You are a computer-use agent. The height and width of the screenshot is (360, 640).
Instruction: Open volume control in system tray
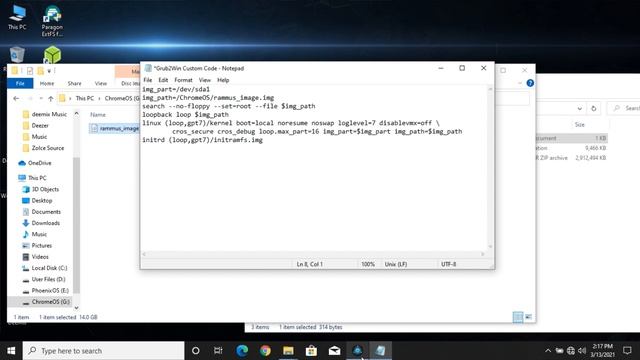coord(582,351)
